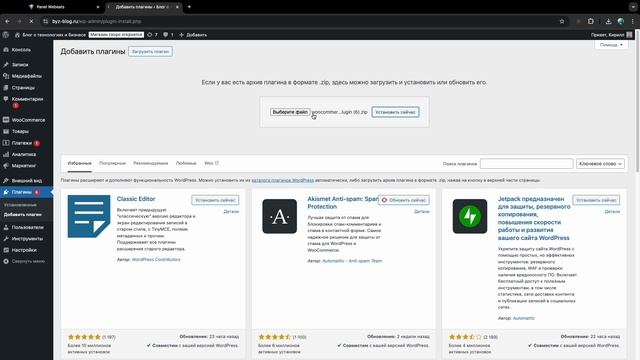Open the browser downloads icon
Image resolution: width=640 pixels, height=360 pixels.
click(608, 21)
